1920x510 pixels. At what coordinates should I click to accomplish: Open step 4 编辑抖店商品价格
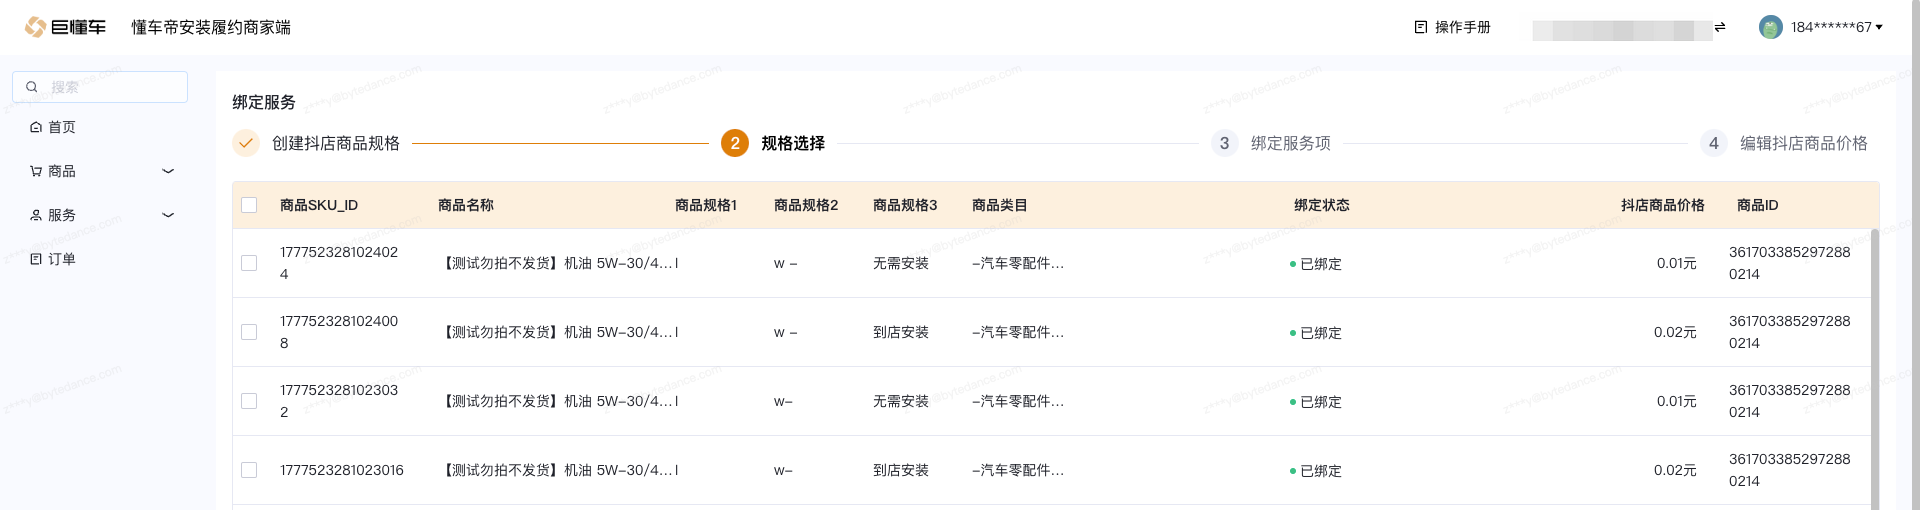[1803, 143]
